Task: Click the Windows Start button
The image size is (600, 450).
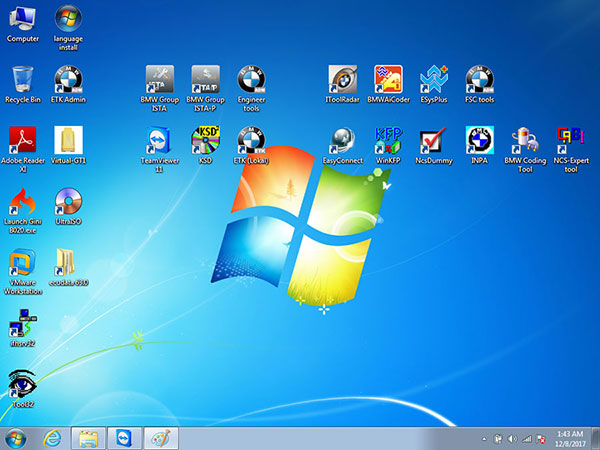Action: point(16,438)
